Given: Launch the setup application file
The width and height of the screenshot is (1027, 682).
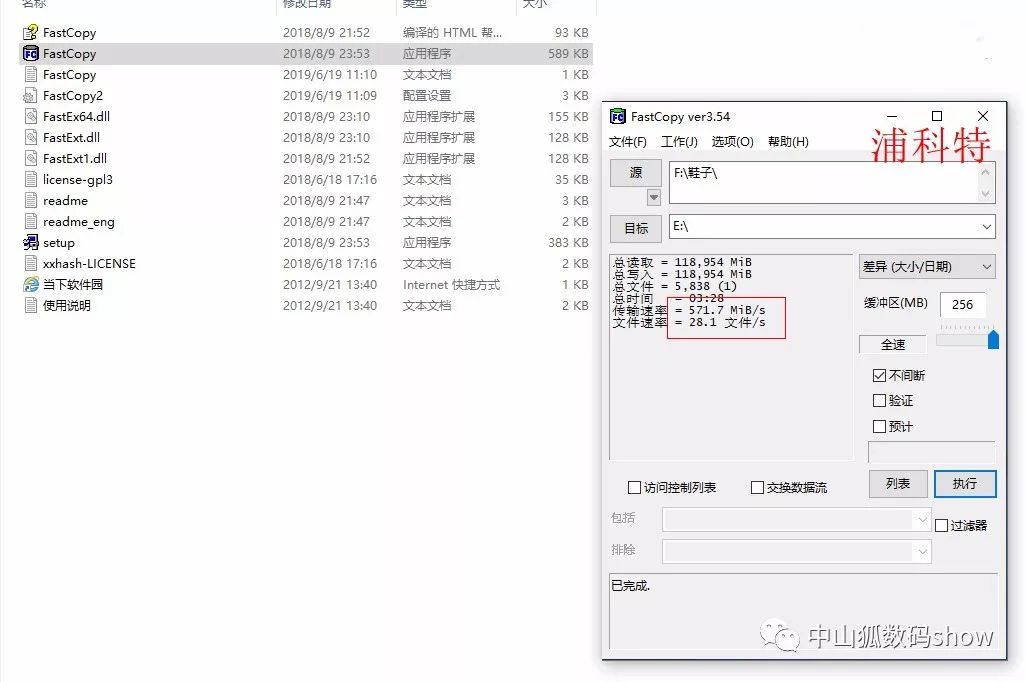Looking at the screenshot, I should (62, 242).
